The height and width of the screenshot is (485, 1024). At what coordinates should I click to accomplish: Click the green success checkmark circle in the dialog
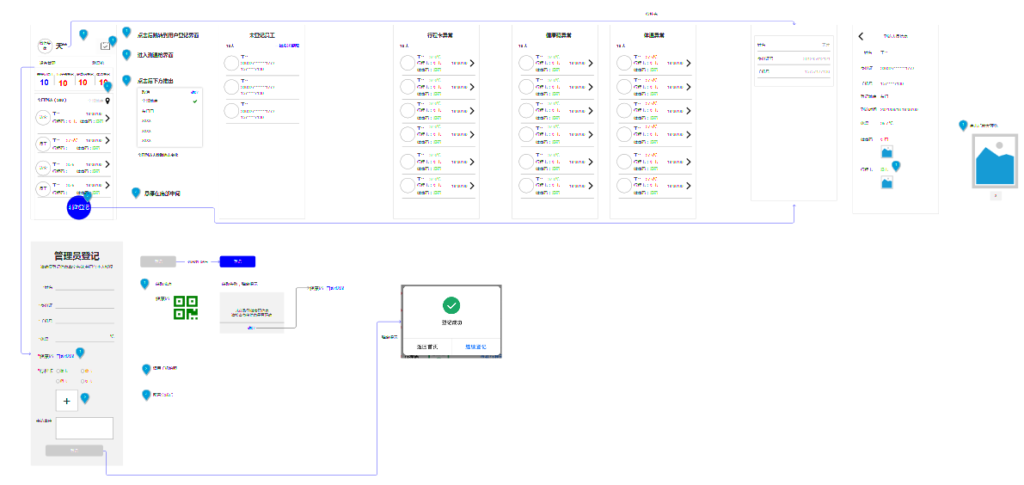pyautogui.click(x=451, y=305)
